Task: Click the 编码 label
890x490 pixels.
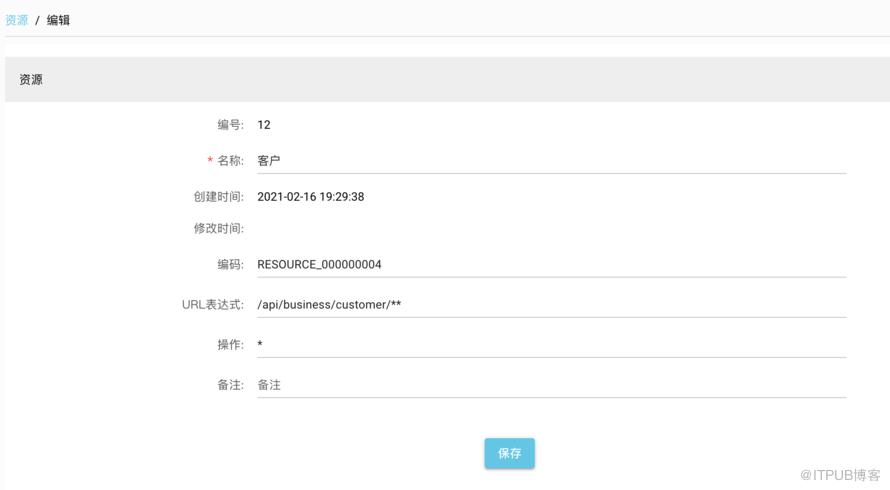Action: 230,265
